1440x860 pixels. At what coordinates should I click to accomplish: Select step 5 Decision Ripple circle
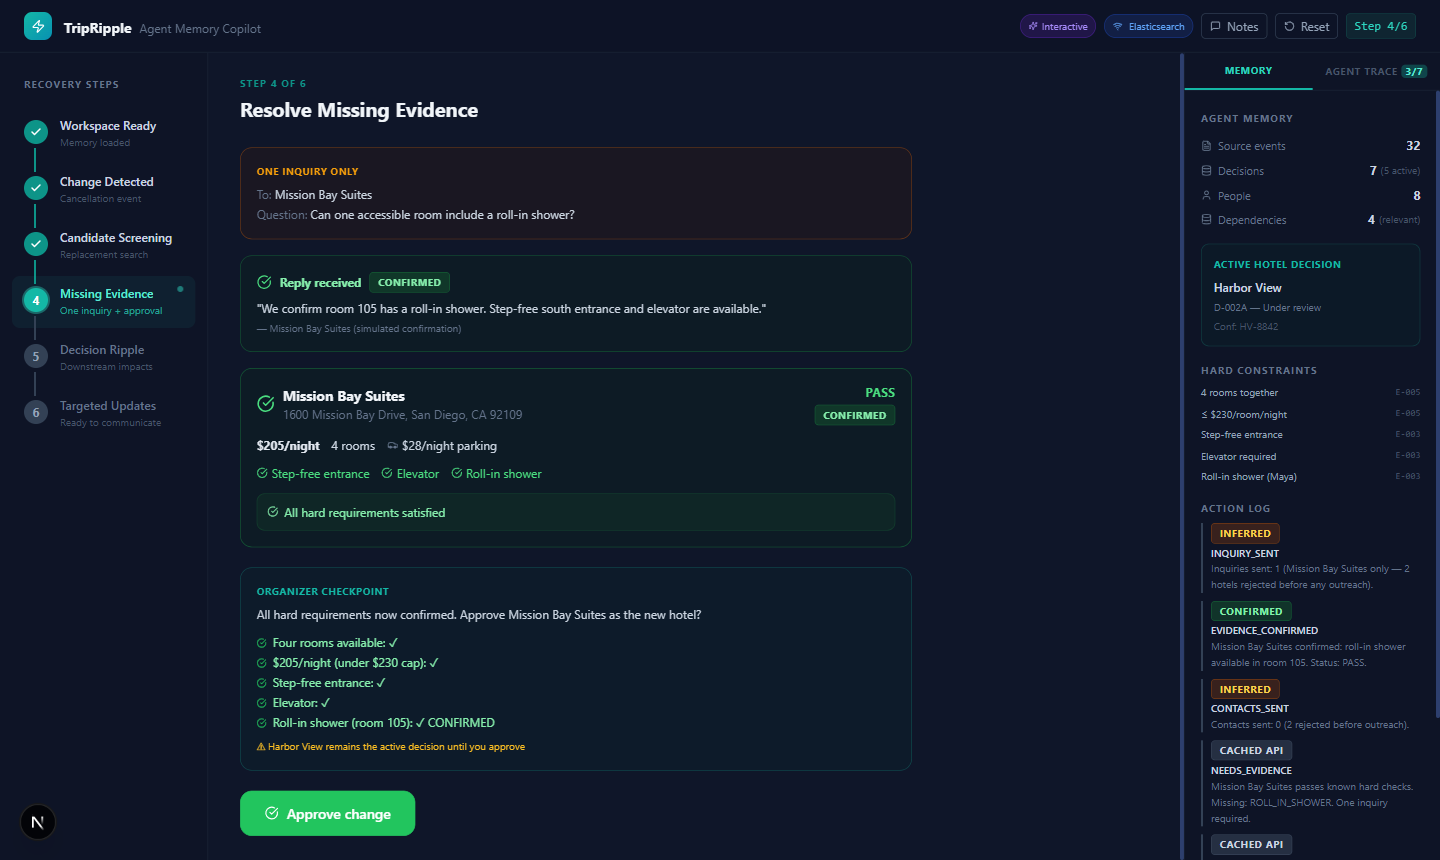click(36, 356)
